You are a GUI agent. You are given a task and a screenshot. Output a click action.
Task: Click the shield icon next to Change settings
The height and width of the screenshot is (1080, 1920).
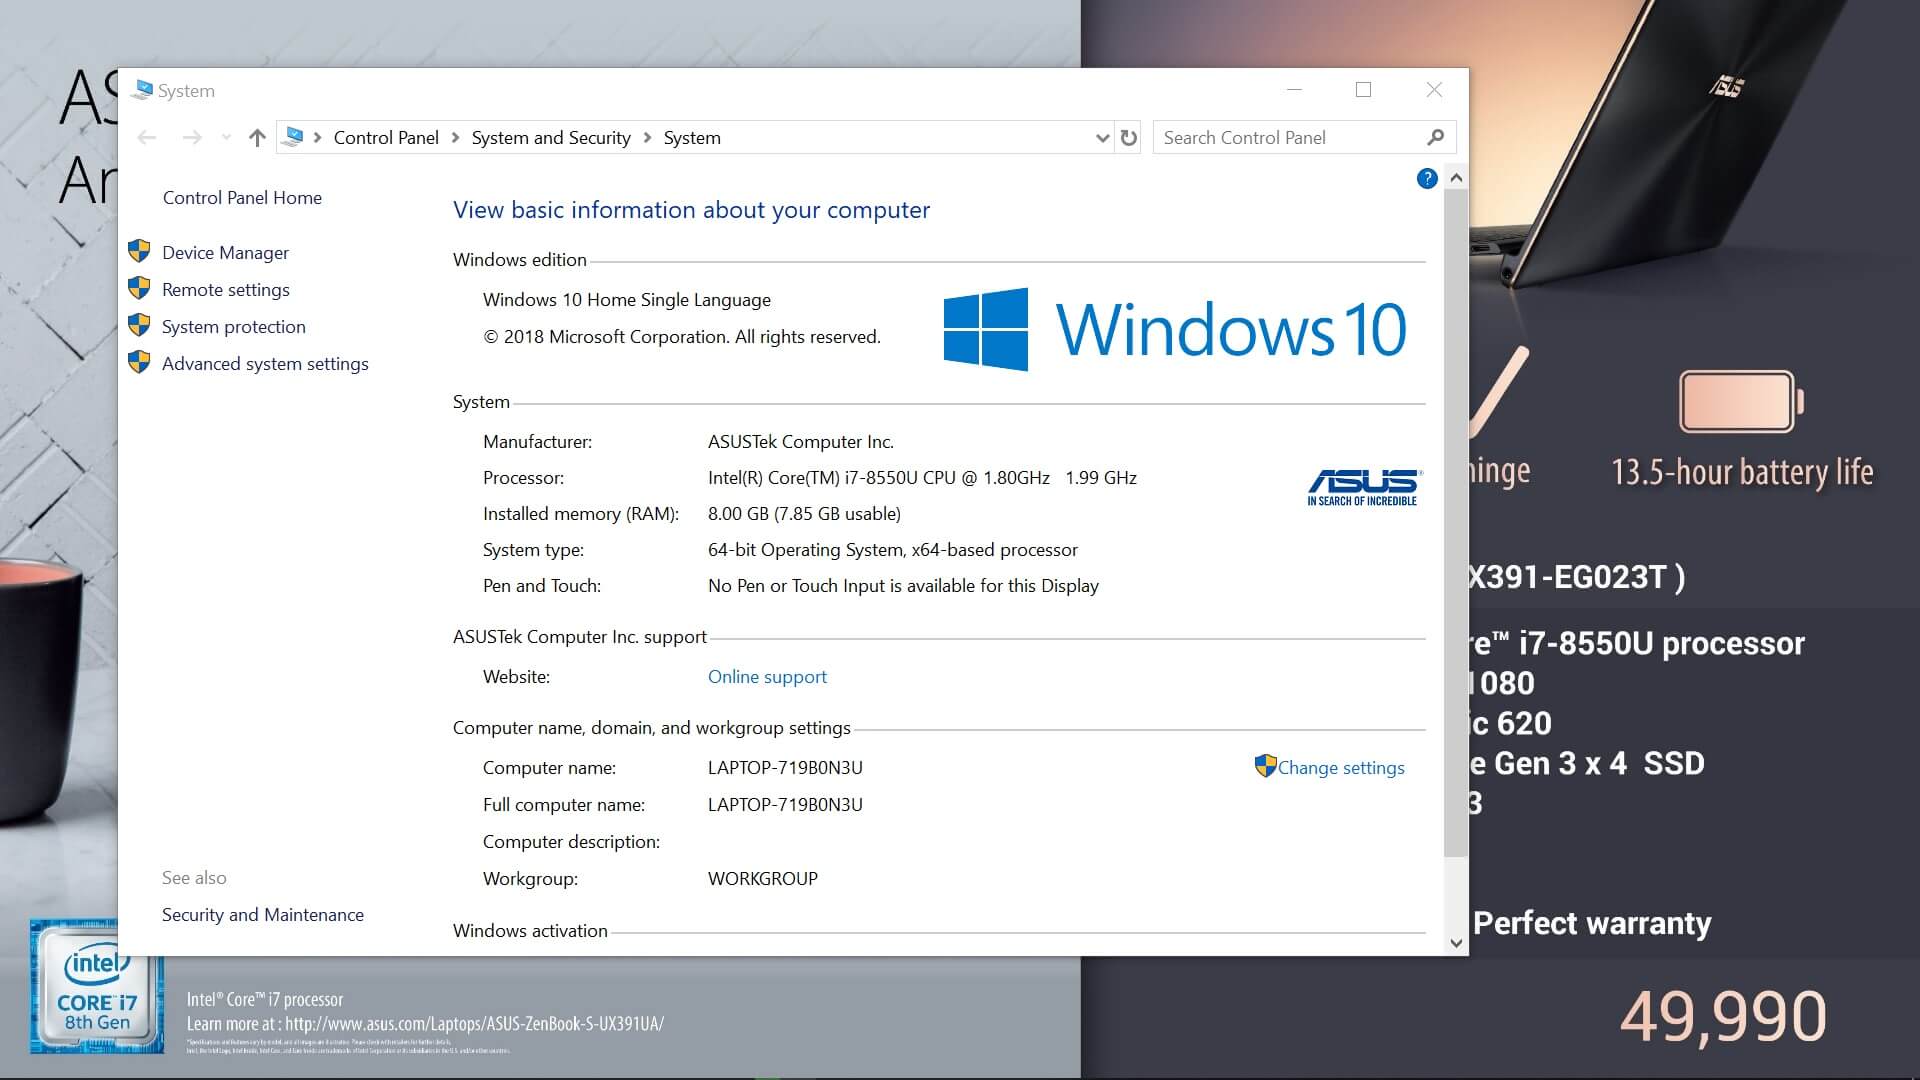1265,766
